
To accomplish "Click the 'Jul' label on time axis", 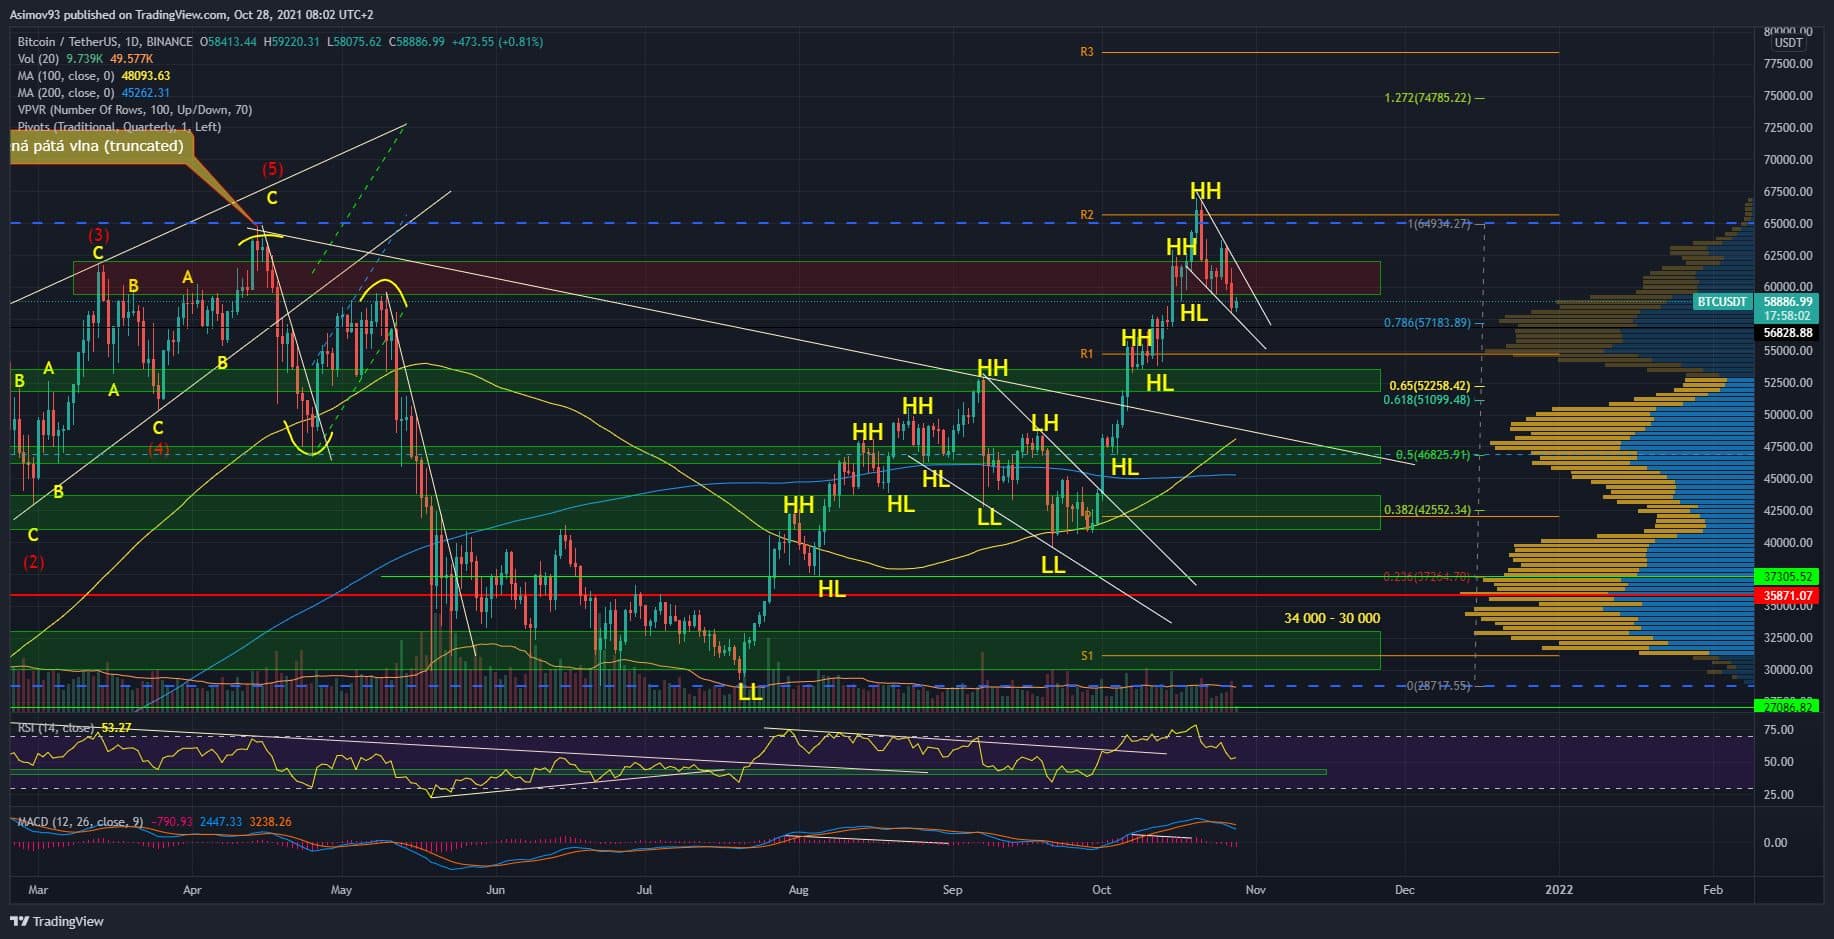I will [x=644, y=890].
